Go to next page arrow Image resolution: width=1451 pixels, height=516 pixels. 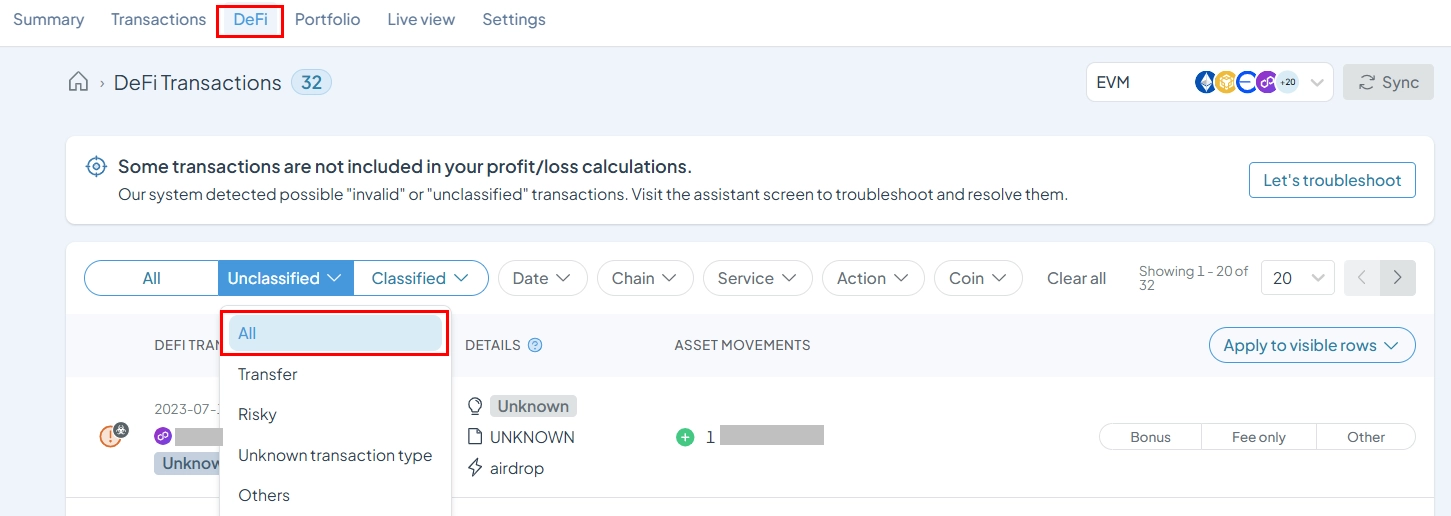(x=1398, y=278)
